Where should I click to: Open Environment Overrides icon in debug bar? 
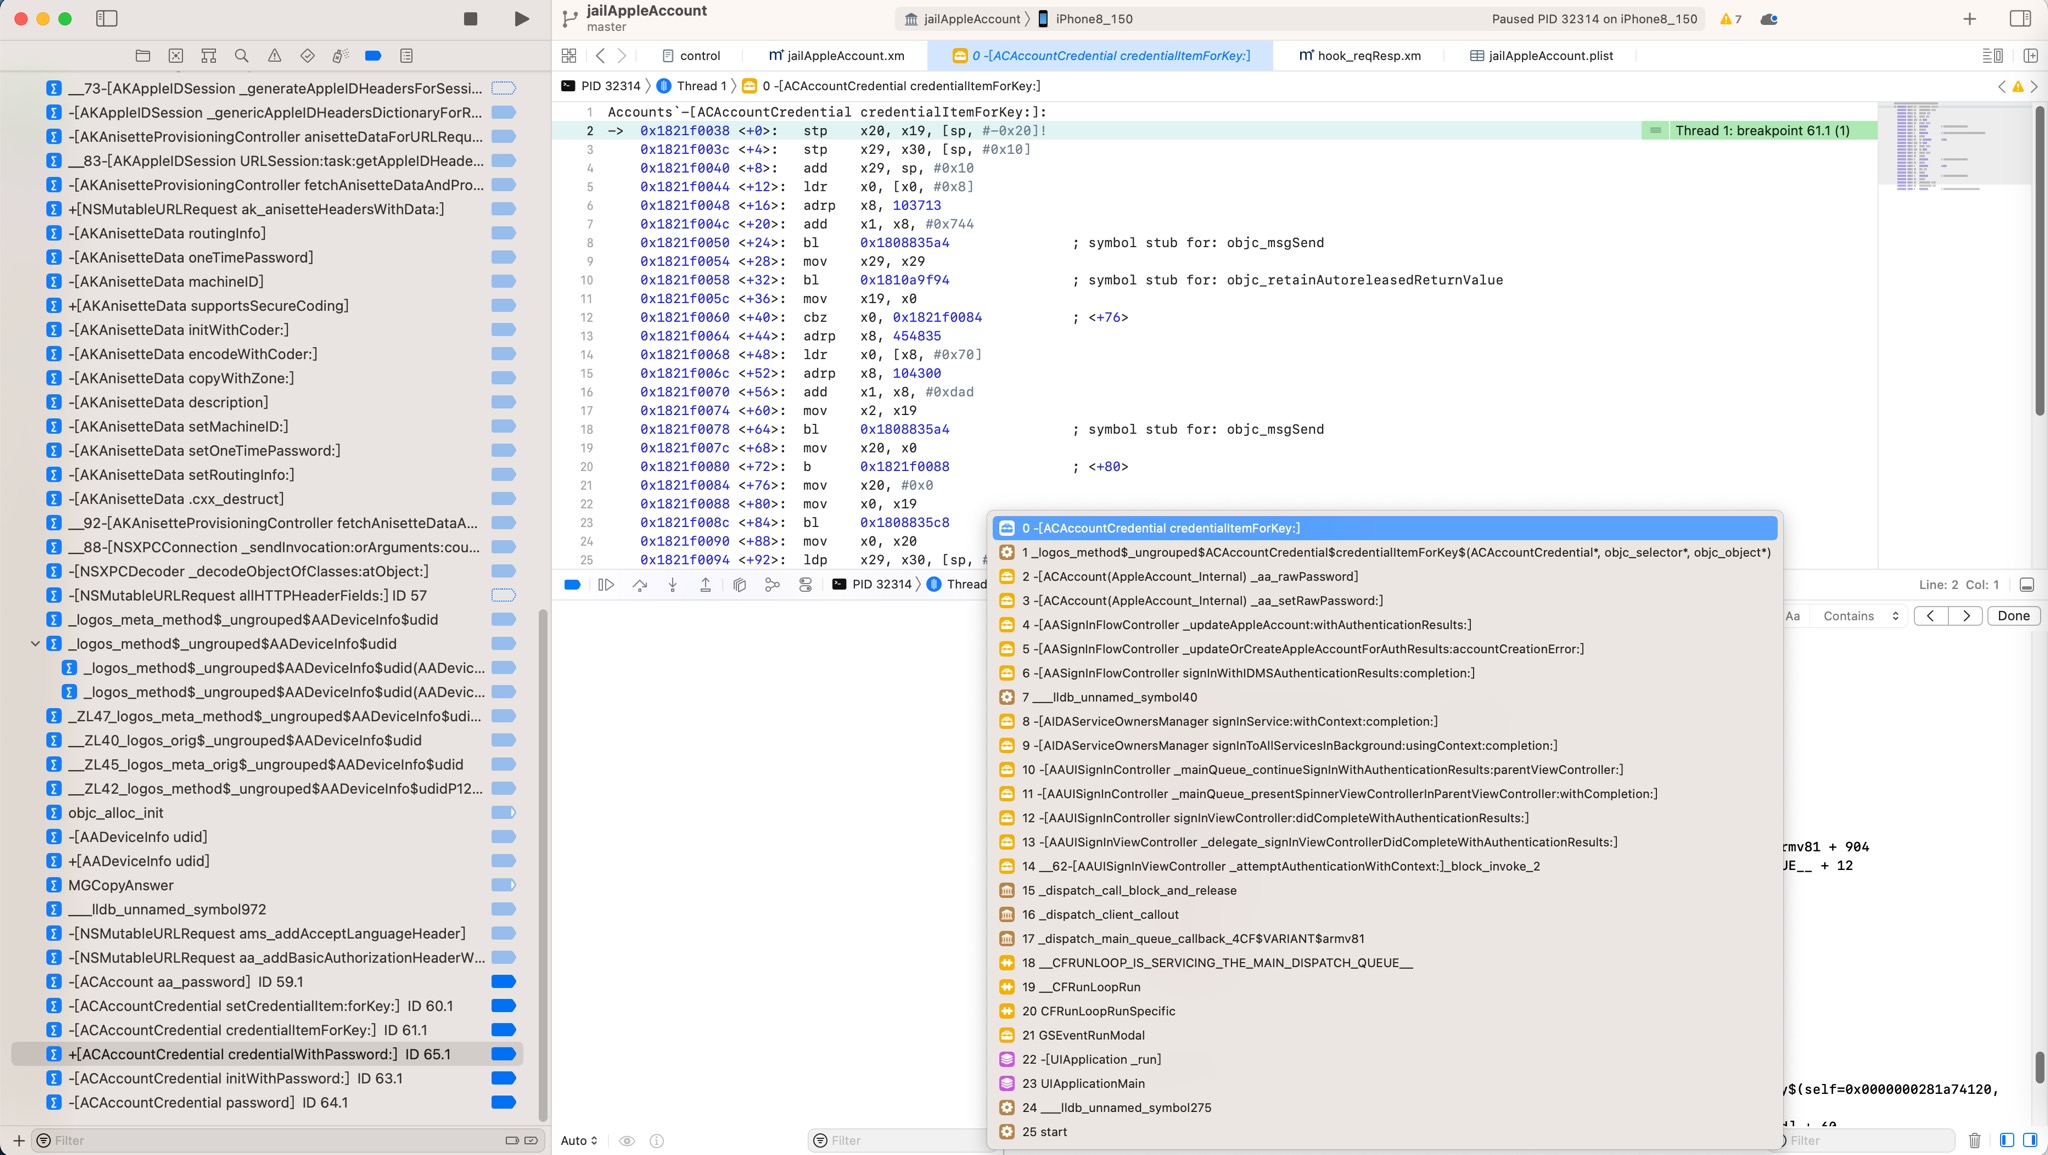[805, 585]
